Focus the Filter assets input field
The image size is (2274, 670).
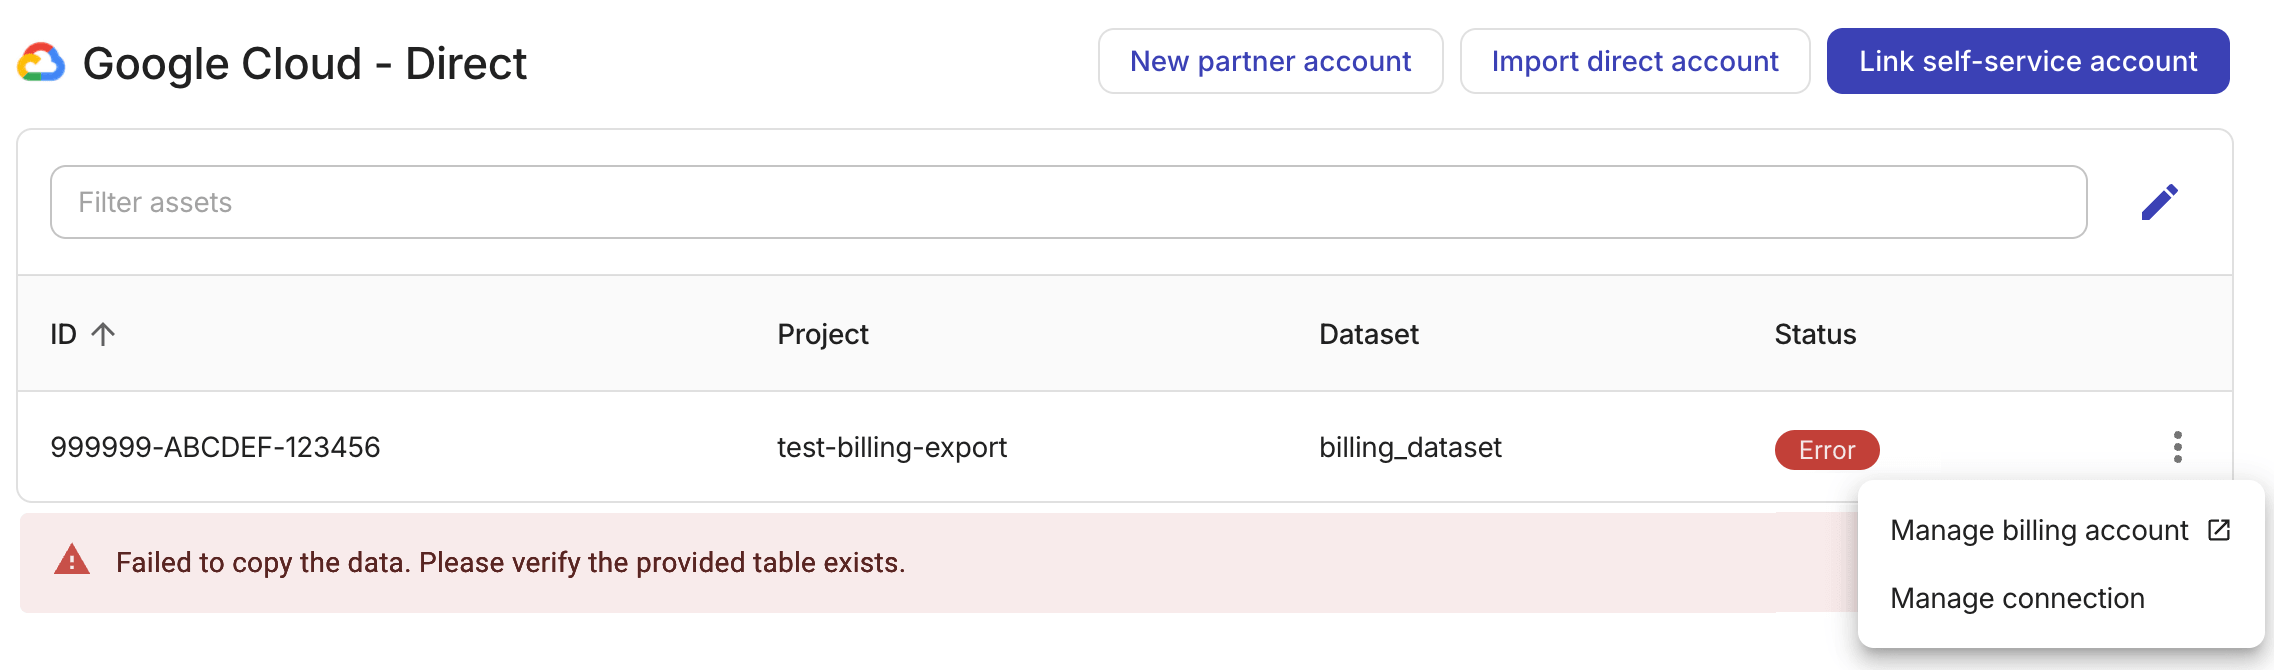point(1068,202)
